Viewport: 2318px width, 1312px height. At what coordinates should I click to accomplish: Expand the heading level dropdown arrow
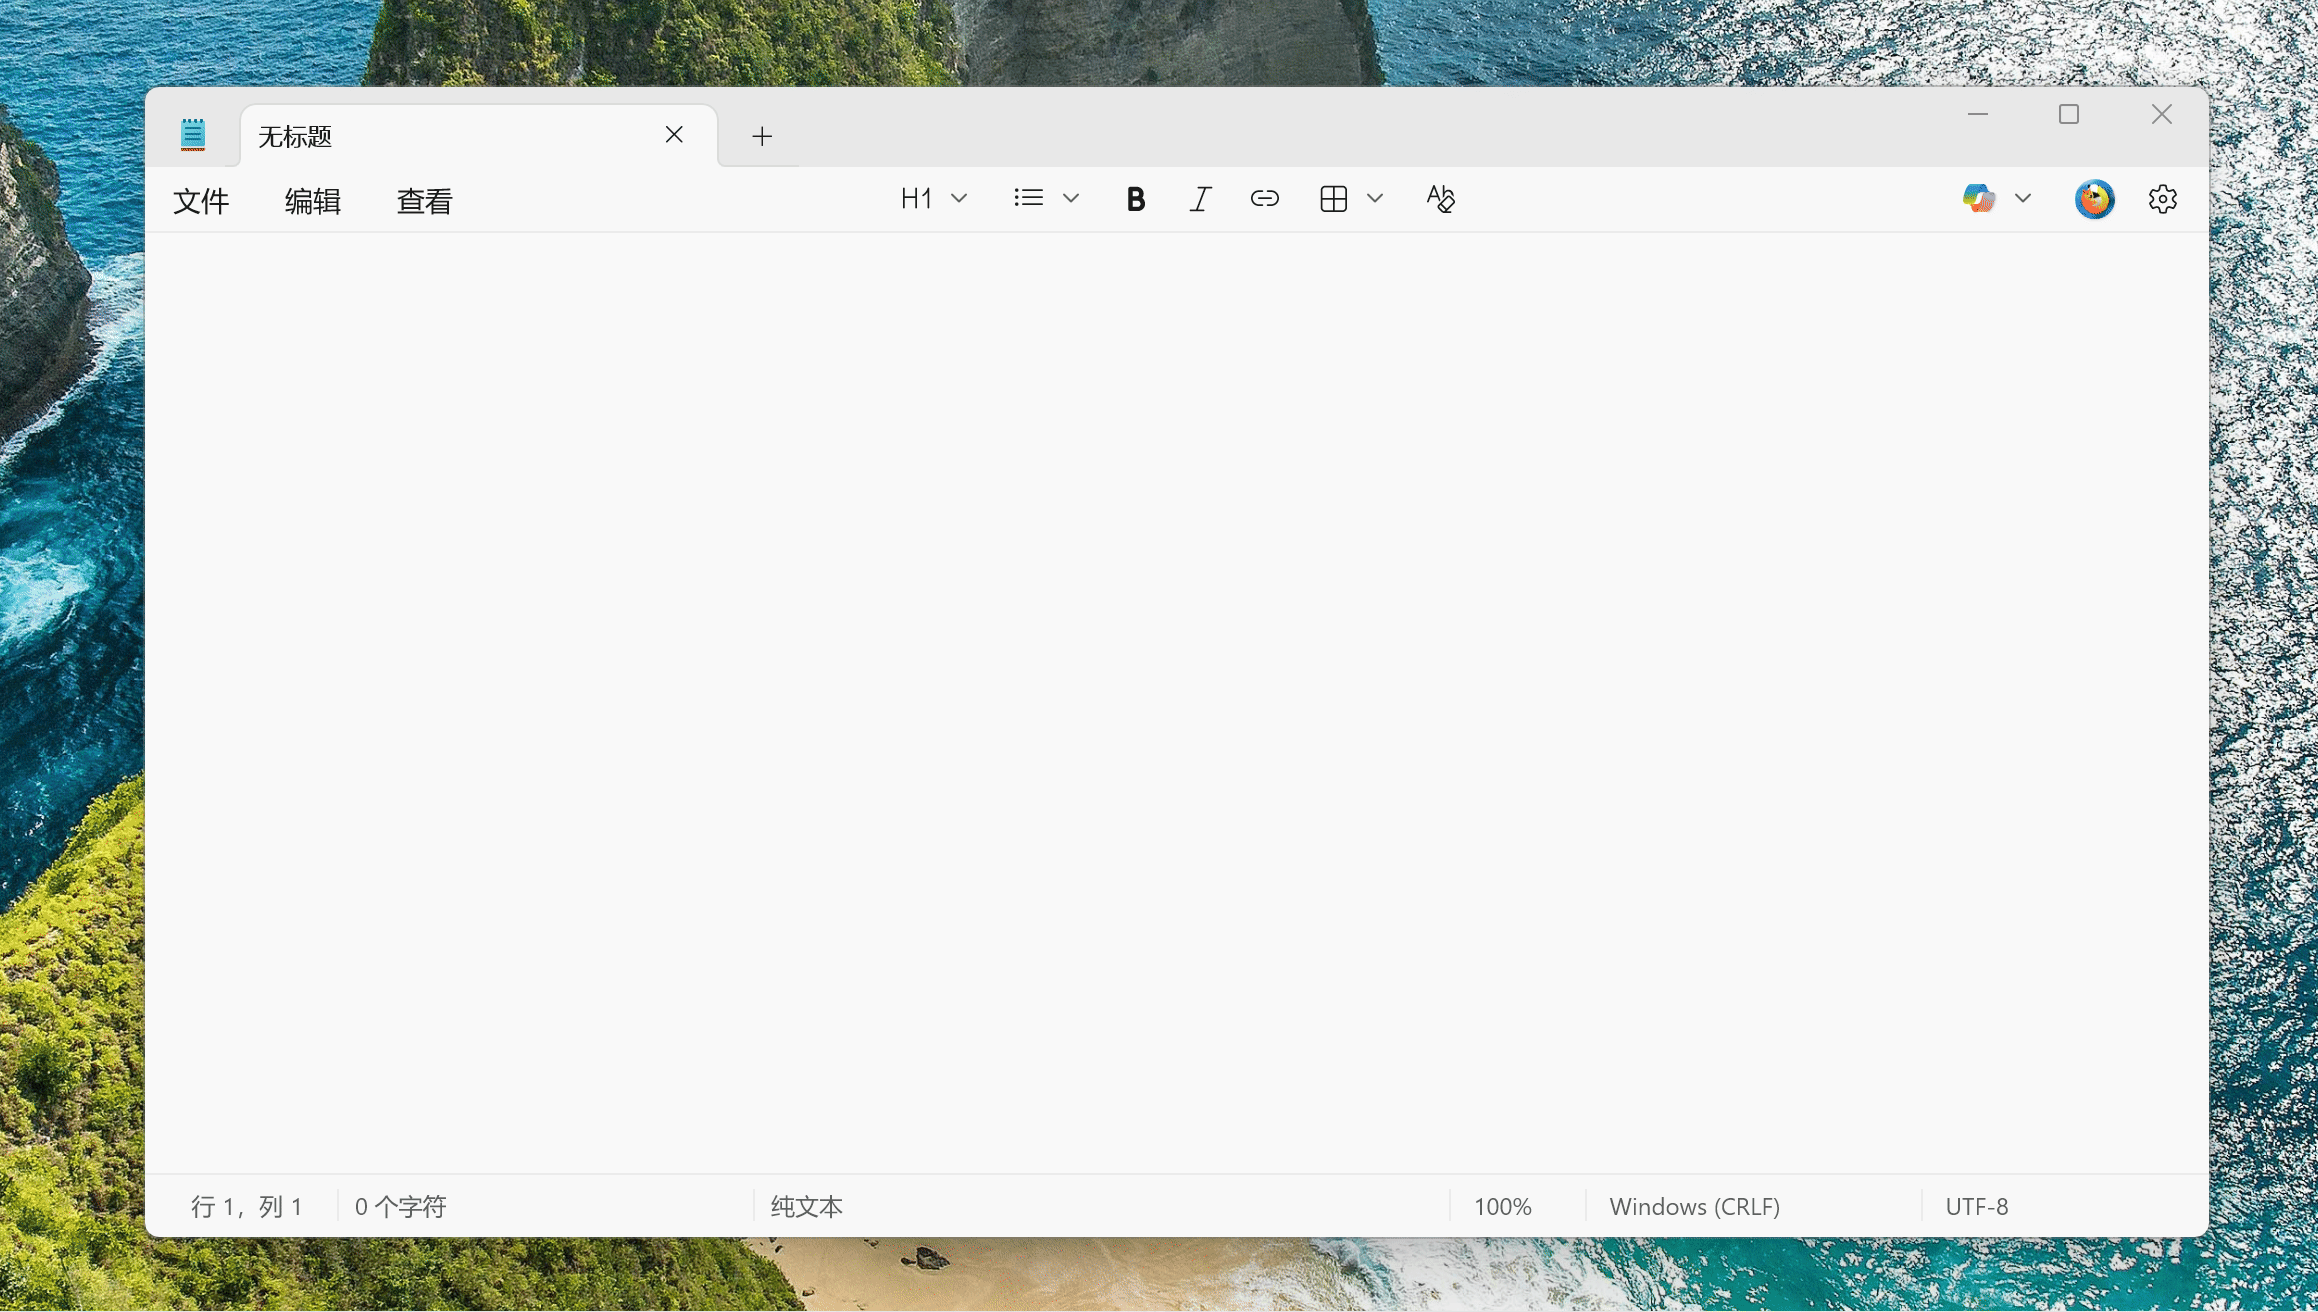coord(959,198)
